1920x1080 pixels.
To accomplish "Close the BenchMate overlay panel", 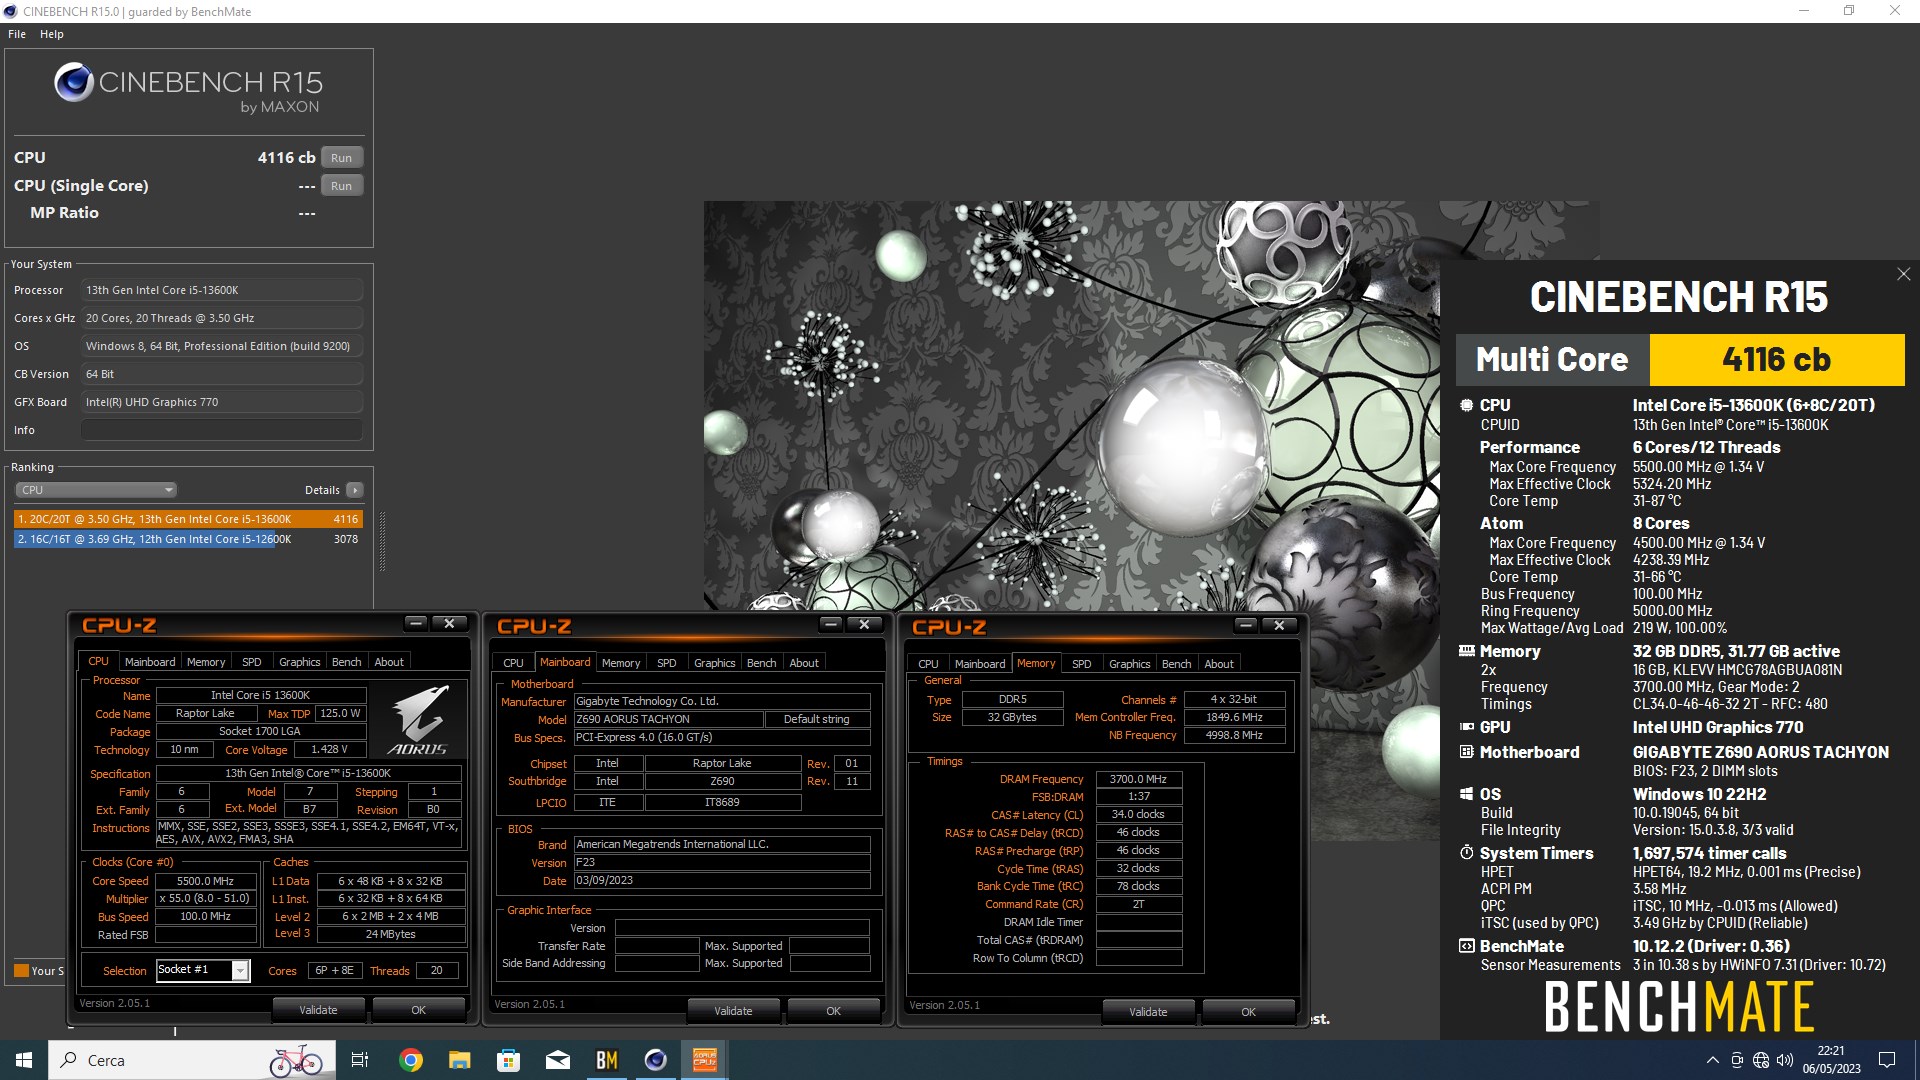I will pyautogui.click(x=1903, y=274).
